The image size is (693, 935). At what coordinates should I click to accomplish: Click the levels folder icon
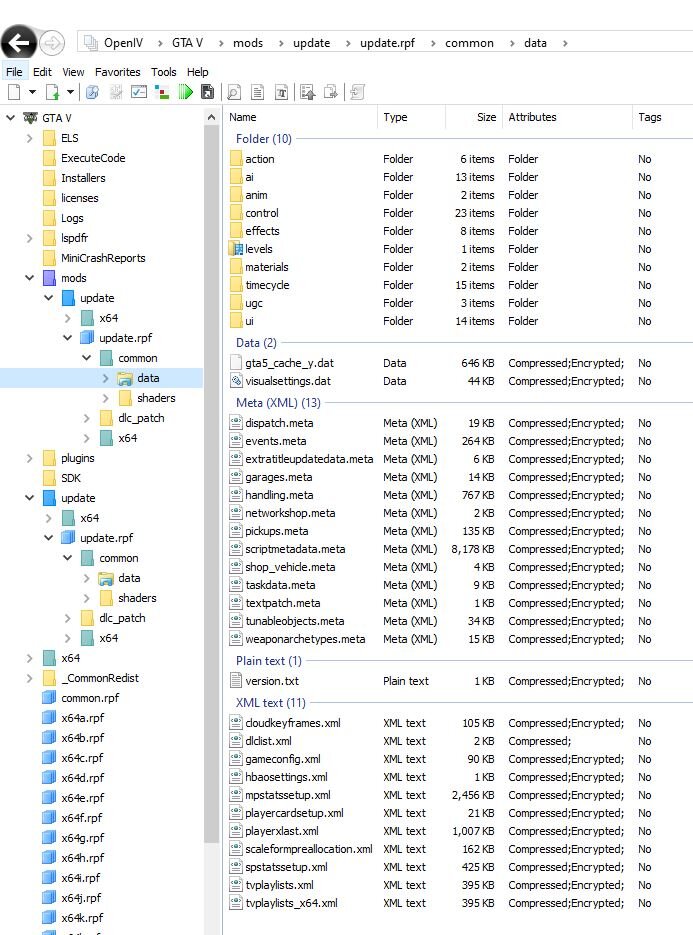(237, 249)
